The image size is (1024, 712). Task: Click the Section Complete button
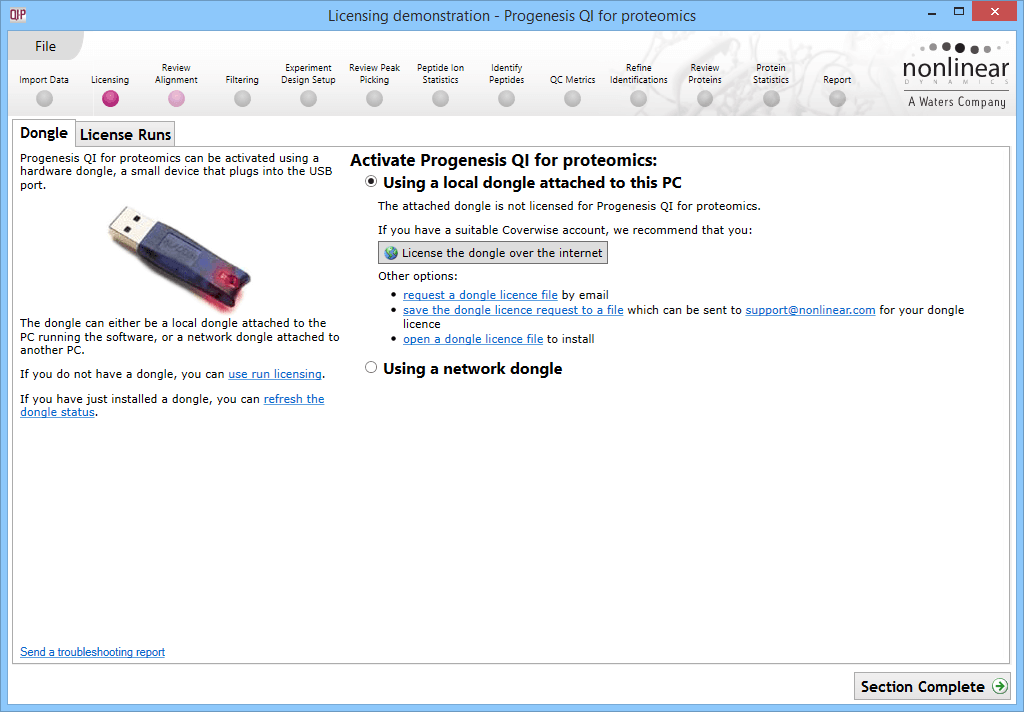tap(933, 687)
